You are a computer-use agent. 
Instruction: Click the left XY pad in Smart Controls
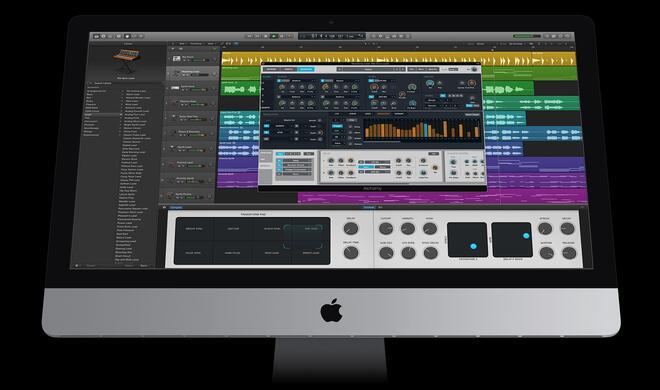tap(467, 240)
